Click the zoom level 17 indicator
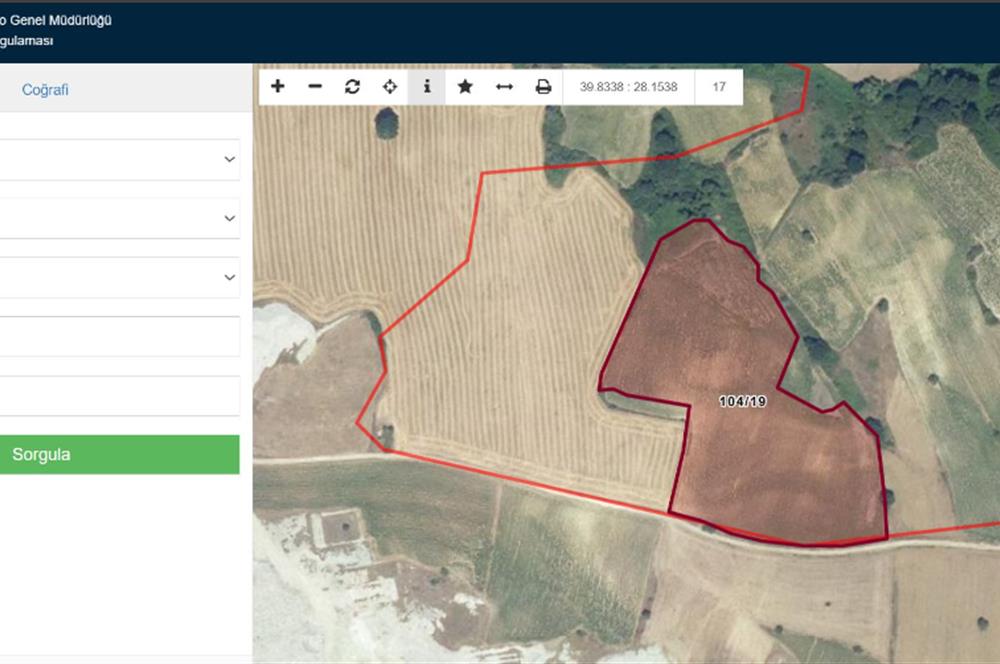The width and height of the screenshot is (1000, 664). click(719, 87)
